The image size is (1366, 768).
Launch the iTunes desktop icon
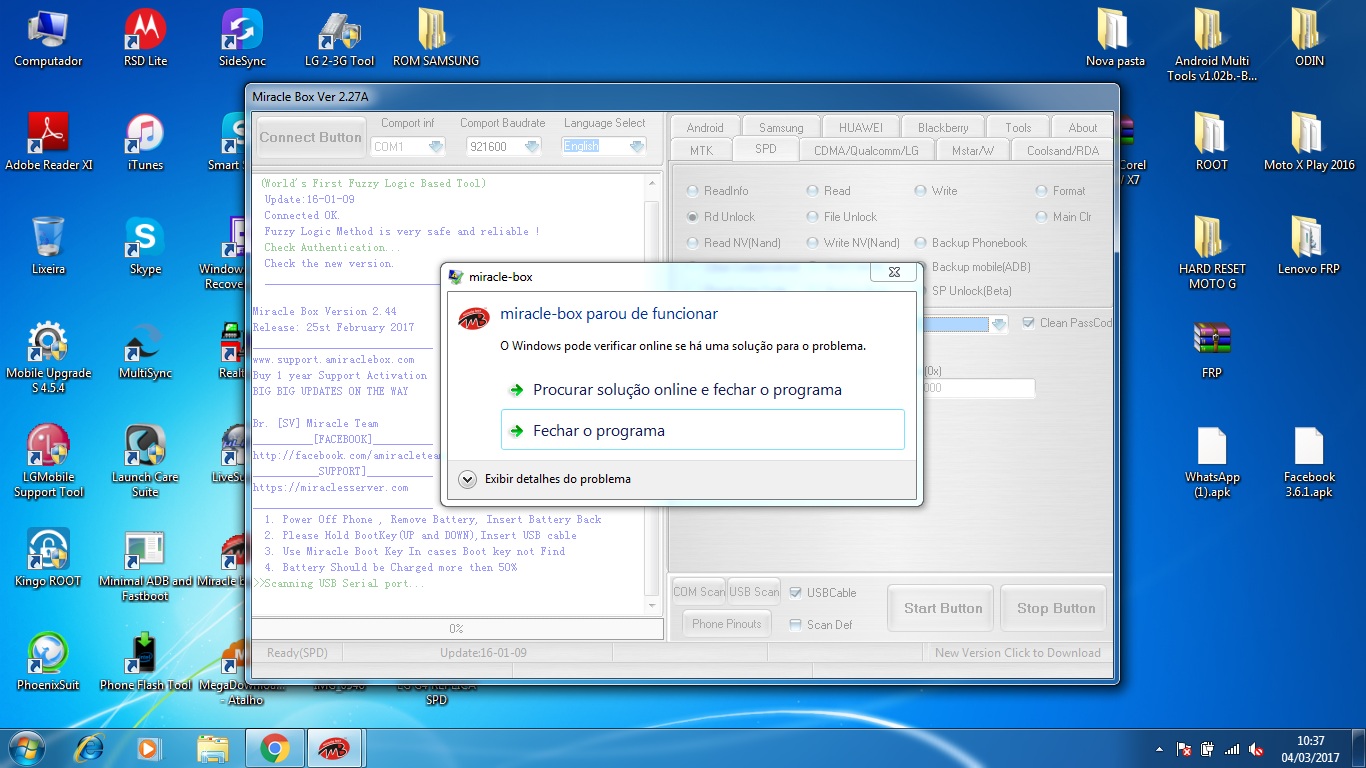pyautogui.click(x=146, y=142)
